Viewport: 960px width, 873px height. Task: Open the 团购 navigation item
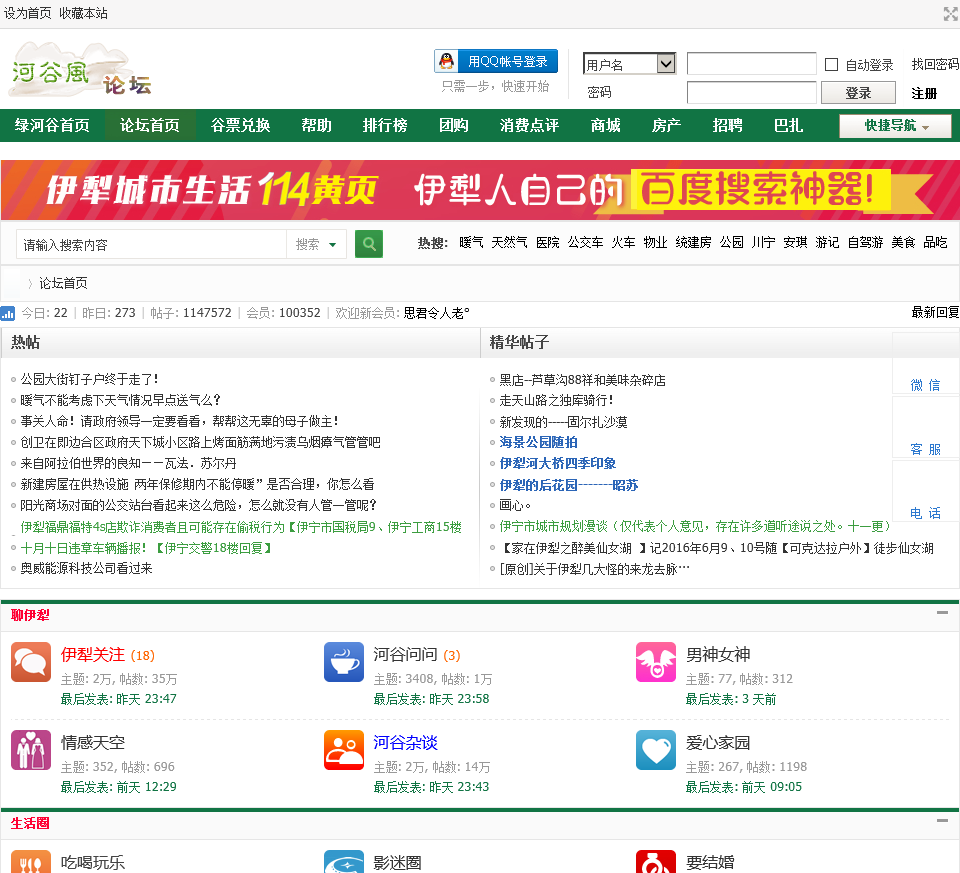[x=454, y=126]
